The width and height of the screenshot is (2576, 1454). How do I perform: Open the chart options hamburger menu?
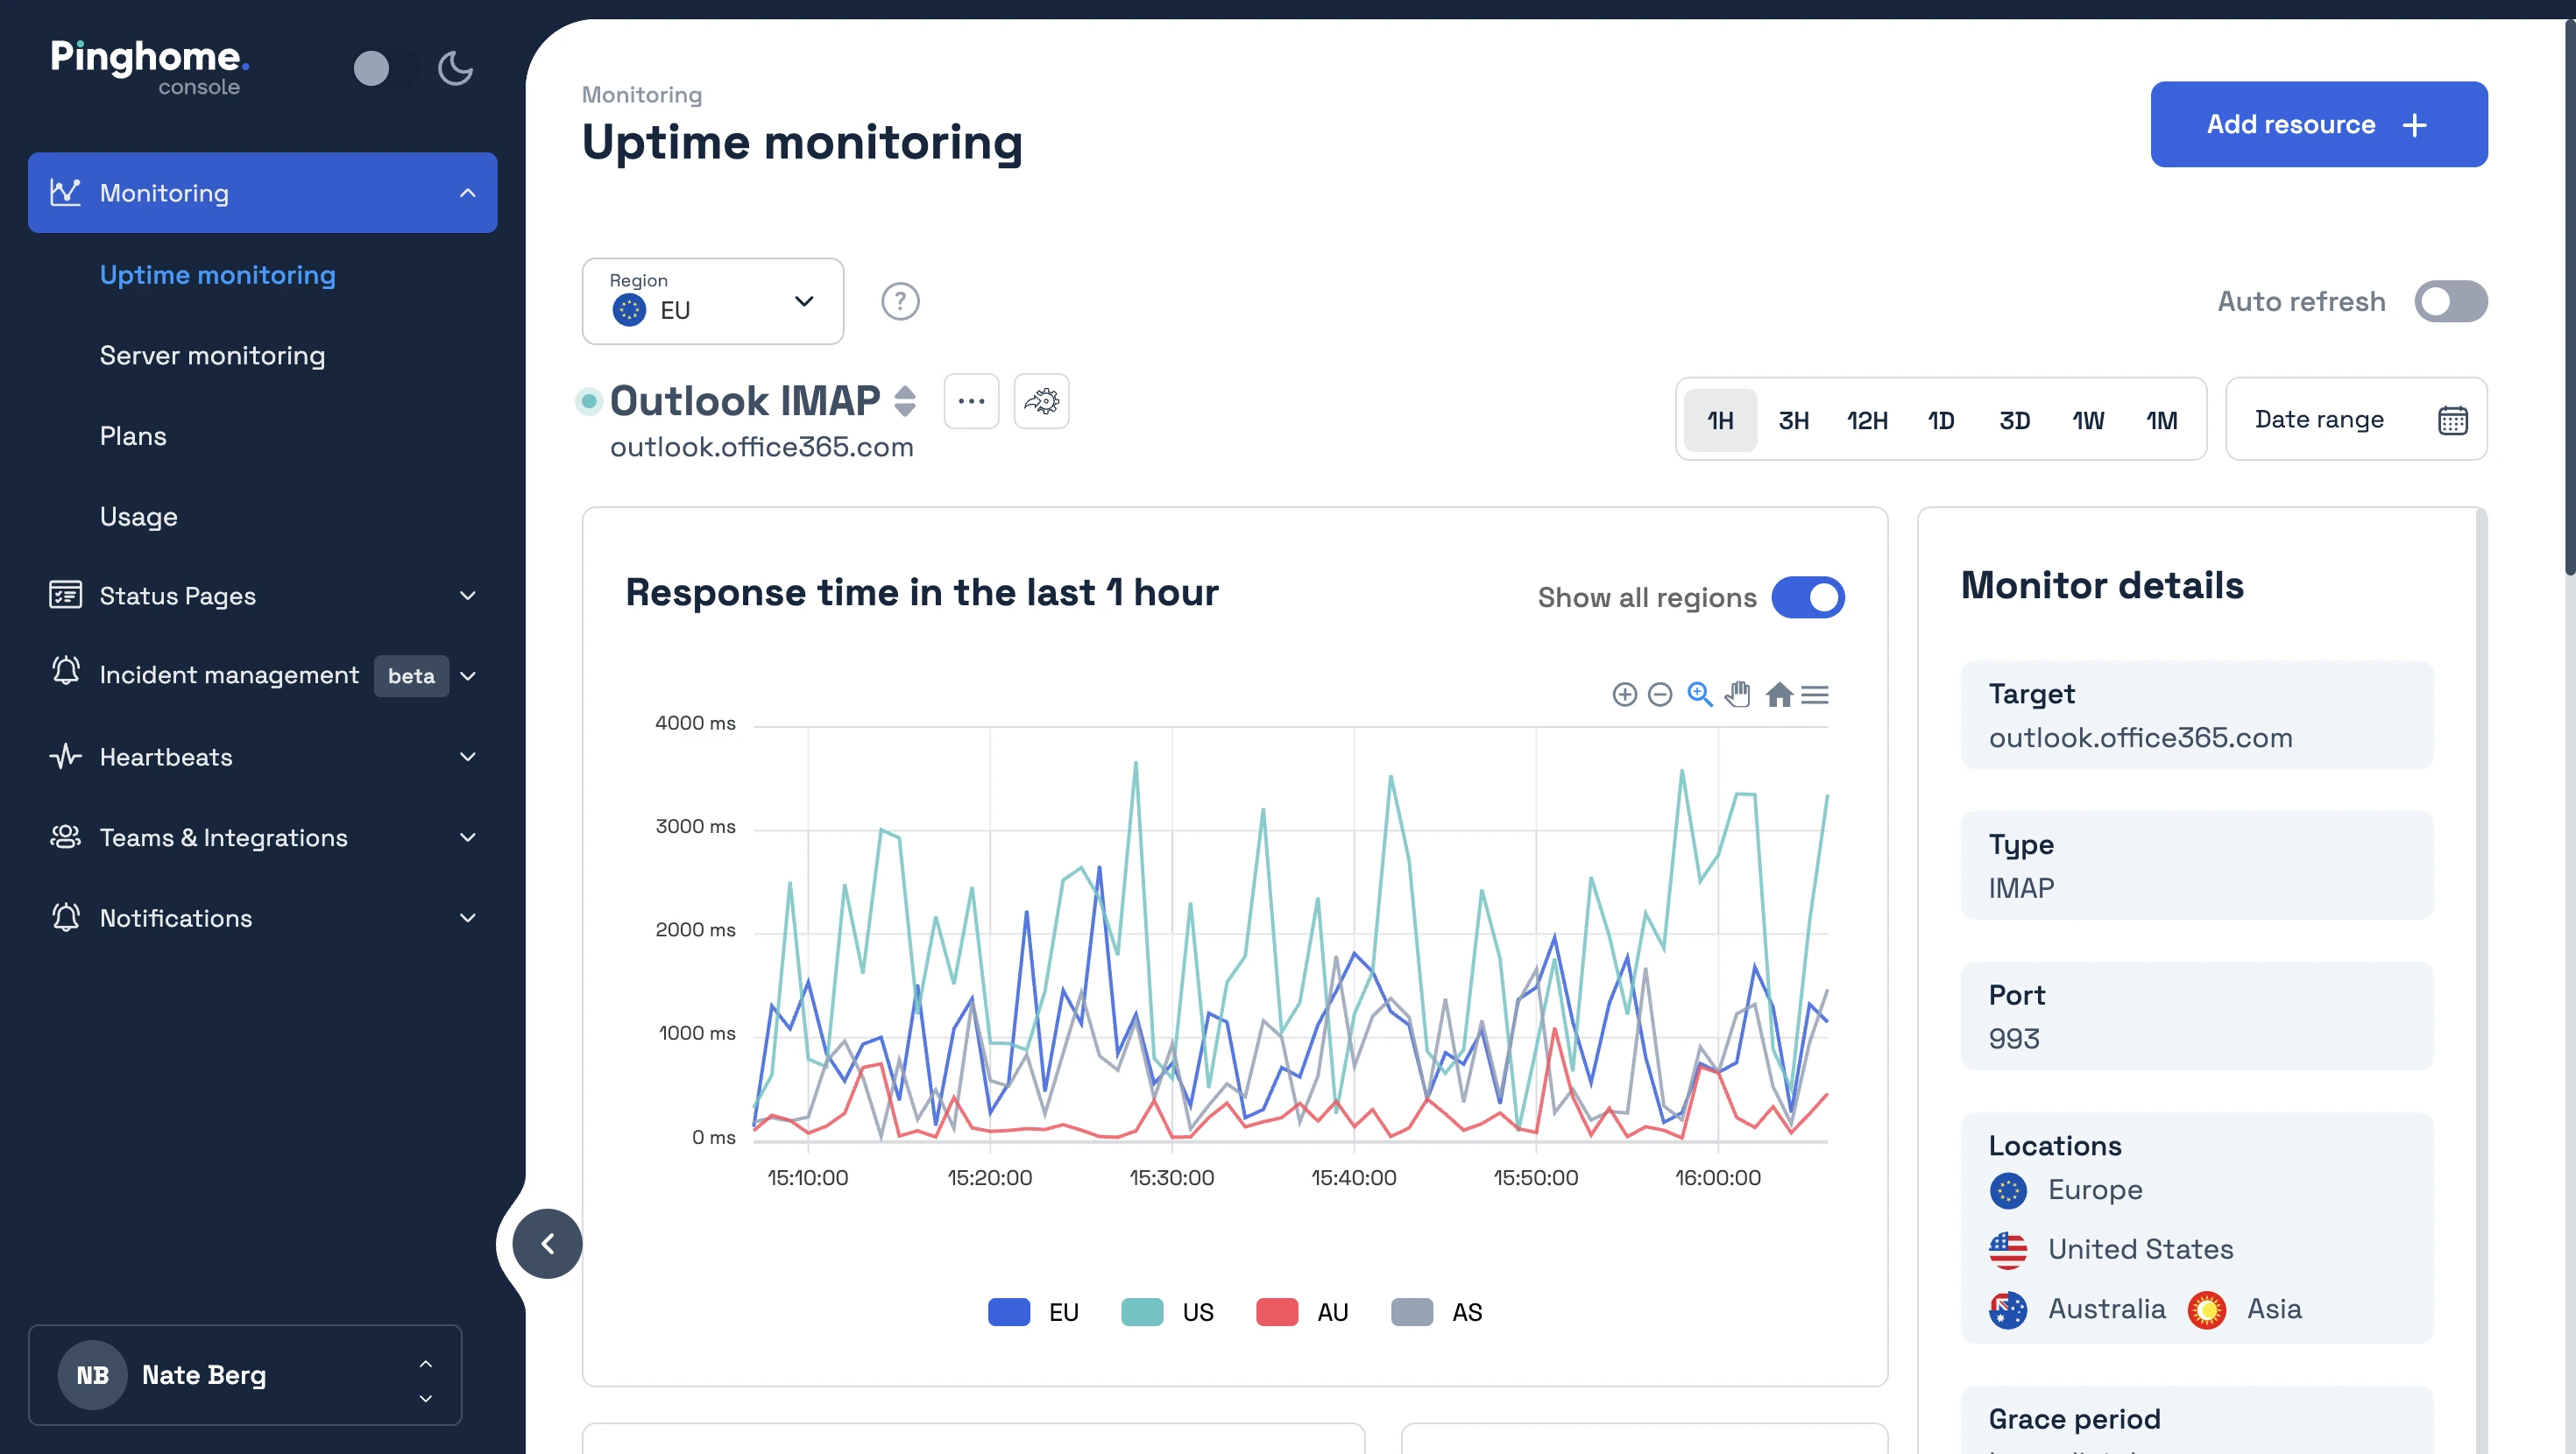pyautogui.click(x=1816, y=693)
